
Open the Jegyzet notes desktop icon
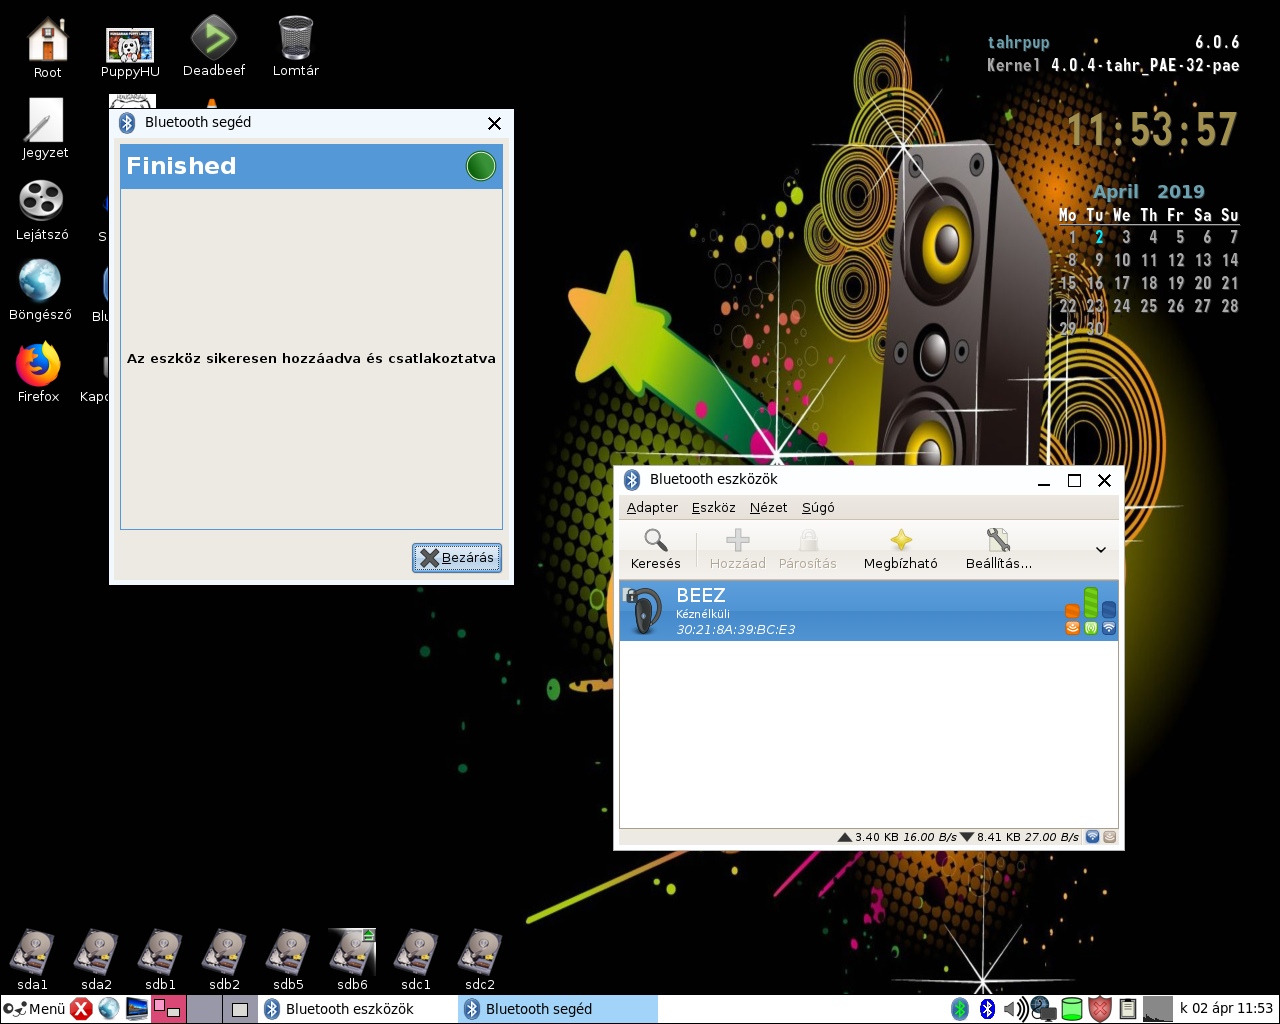pyautogui.click(x=45, y=129)
